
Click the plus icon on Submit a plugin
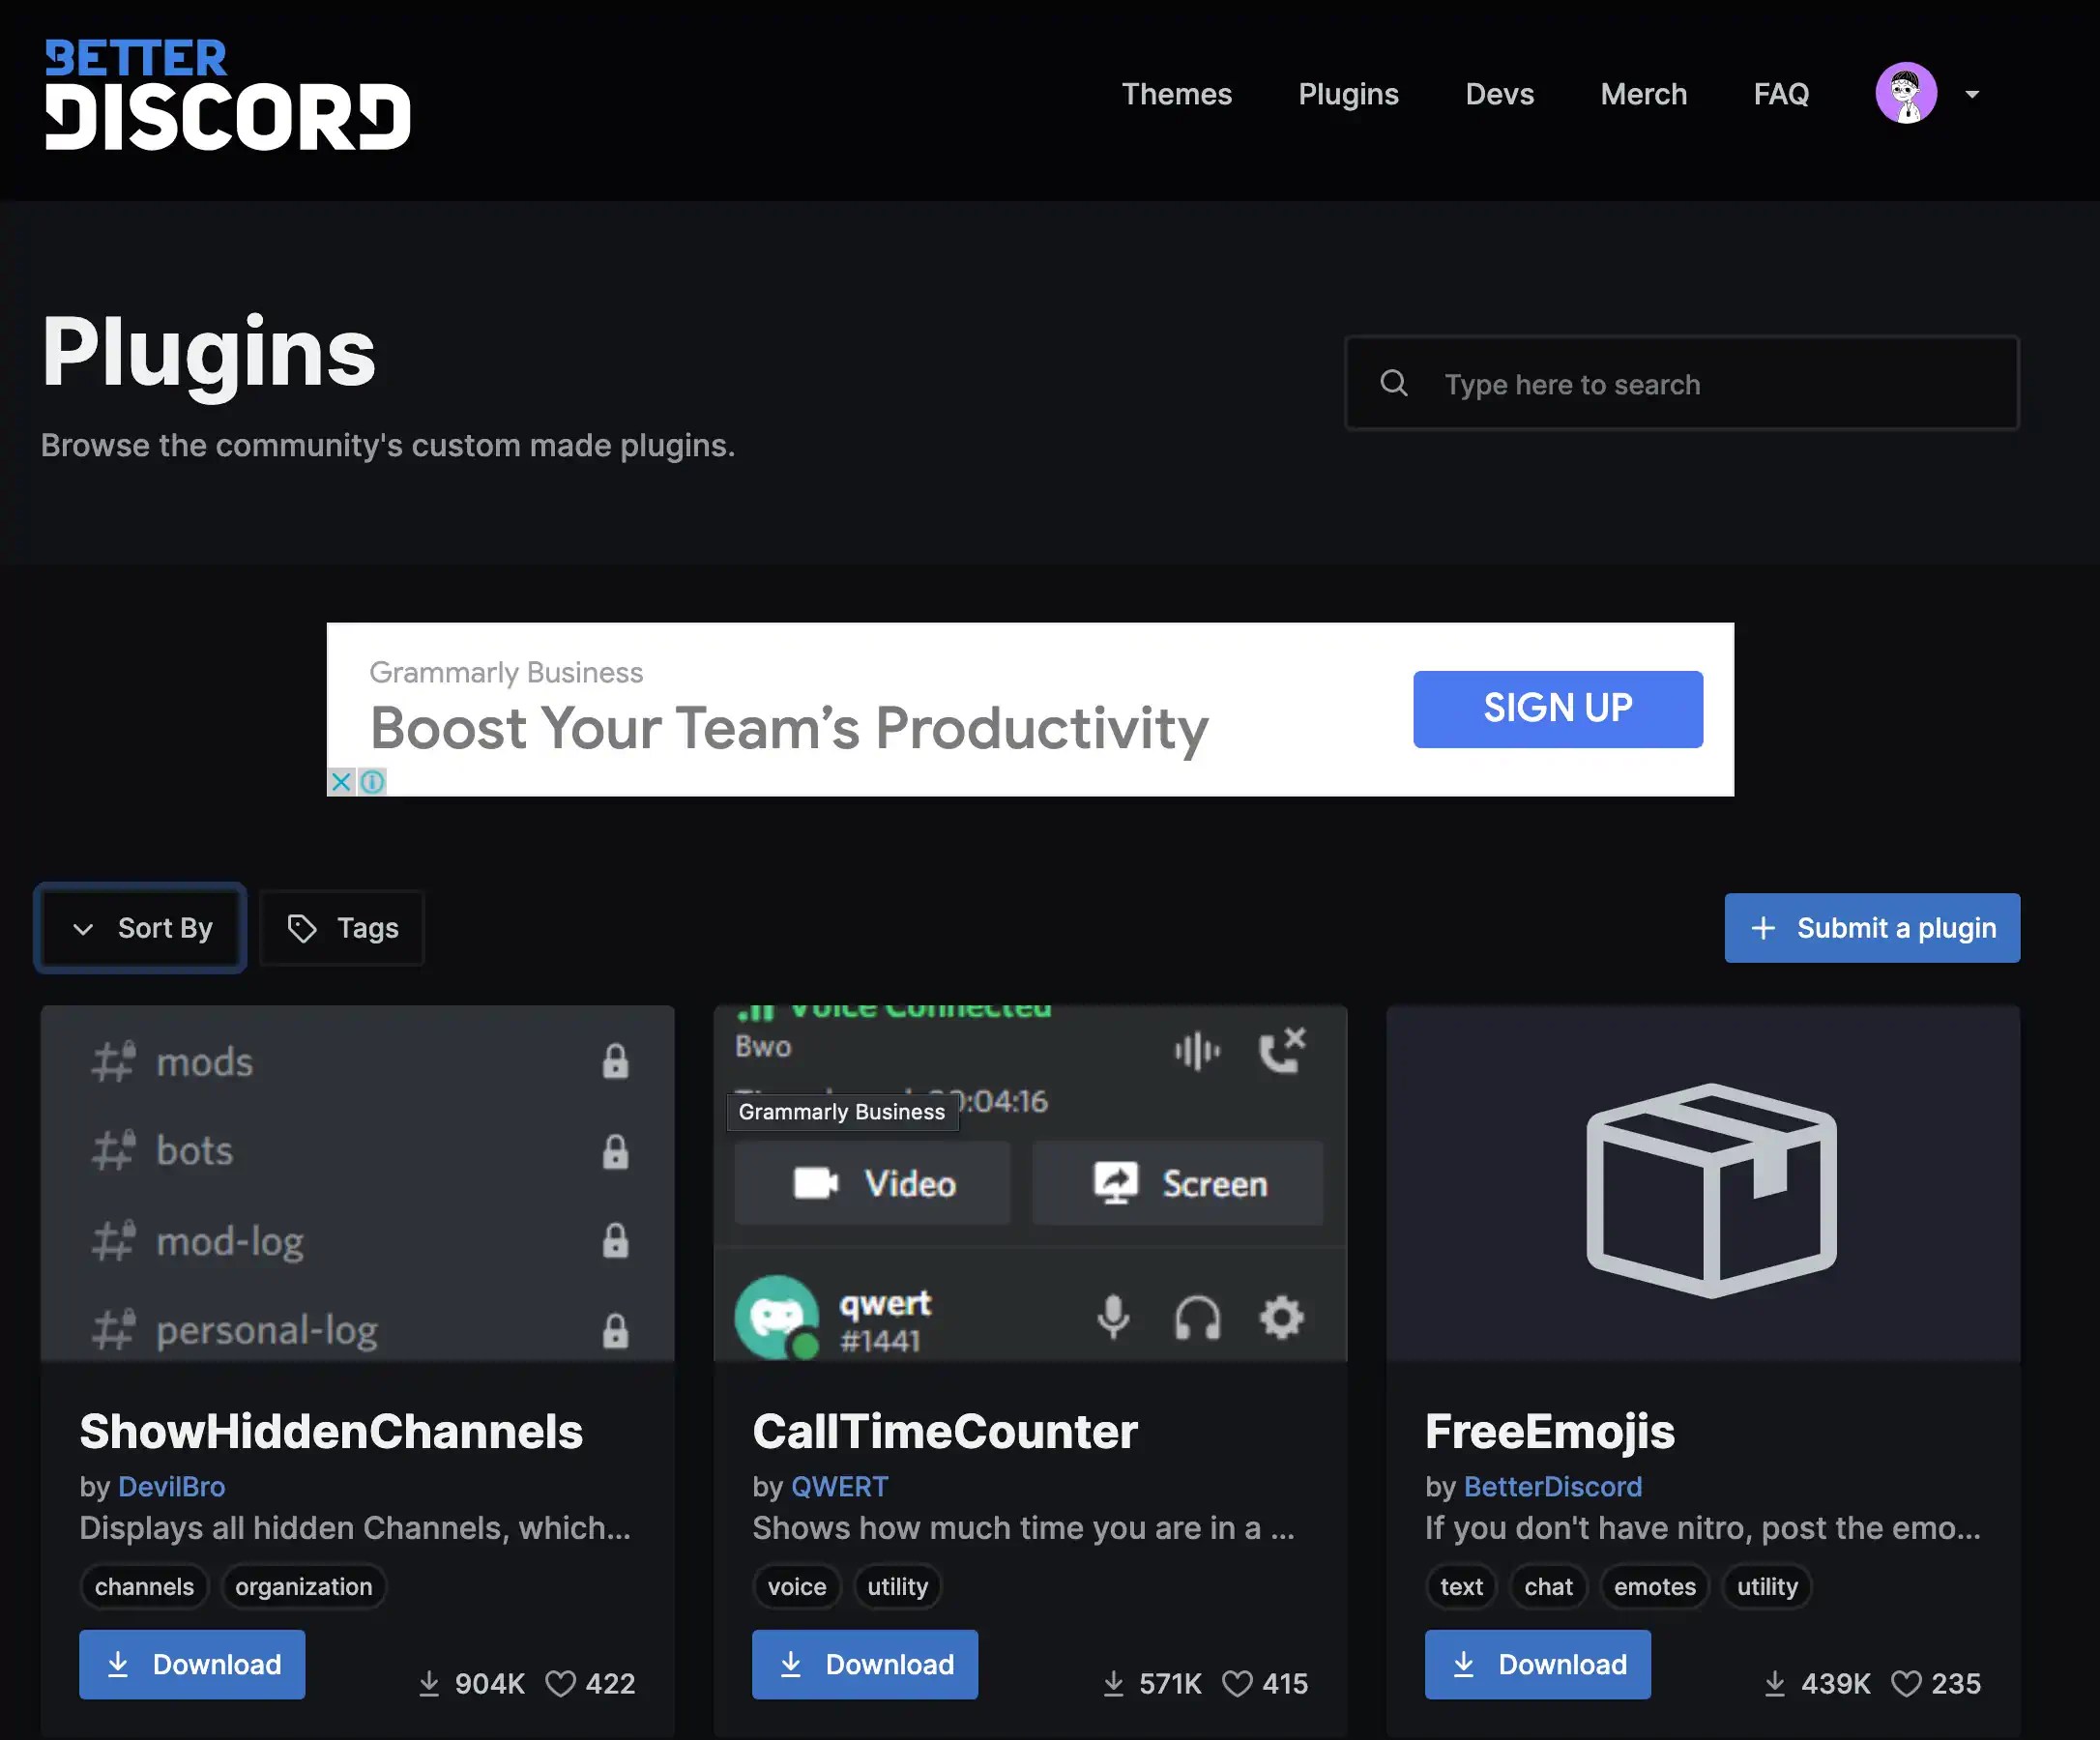pos(1763,928)
